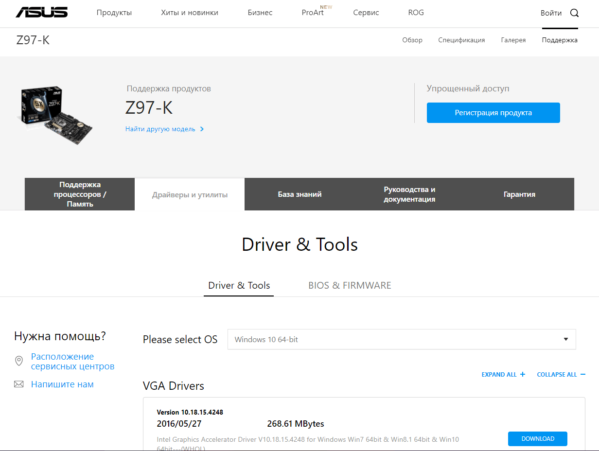Open the Сервис menu
Image resolution: width=599 pixels, height=451 pixels.
tap(366, 13)
